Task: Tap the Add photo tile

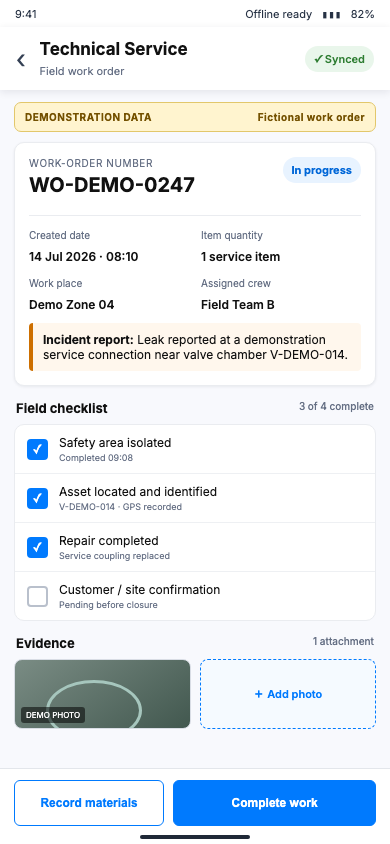Action: pyautogui.click(x=288, y=694)
